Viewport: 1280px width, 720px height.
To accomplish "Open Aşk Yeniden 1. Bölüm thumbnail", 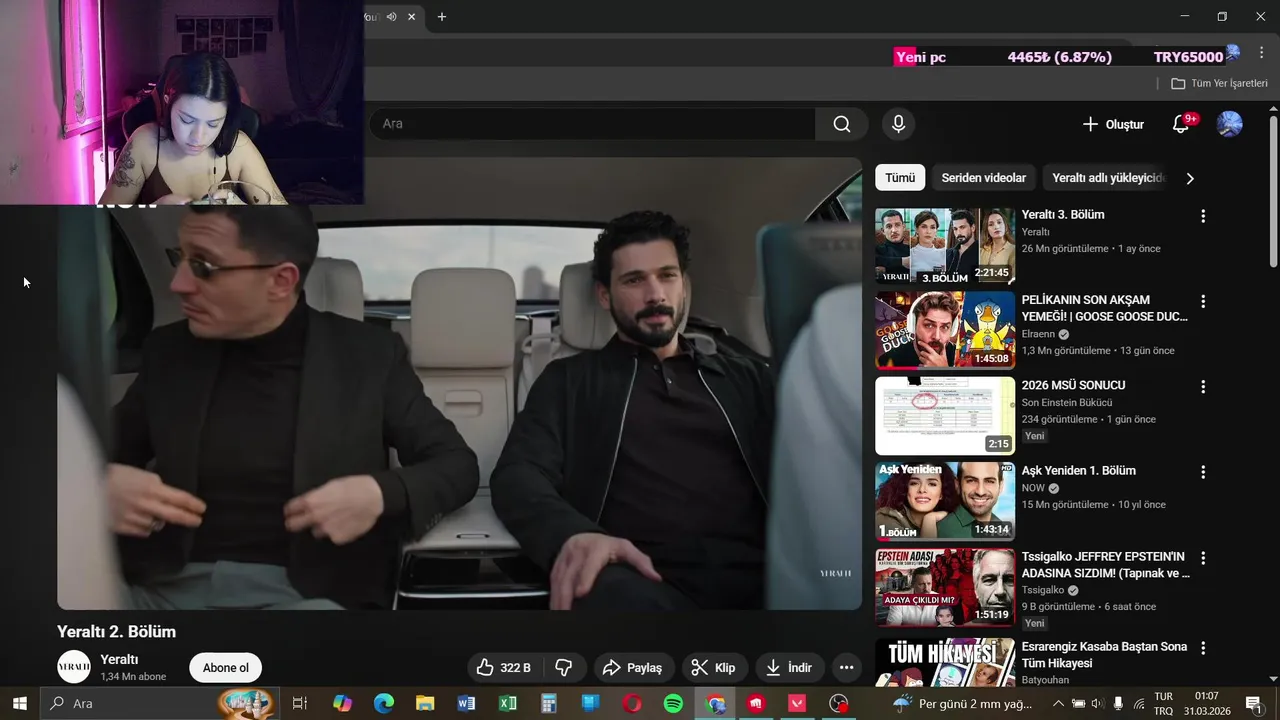I will pos(945,501).
